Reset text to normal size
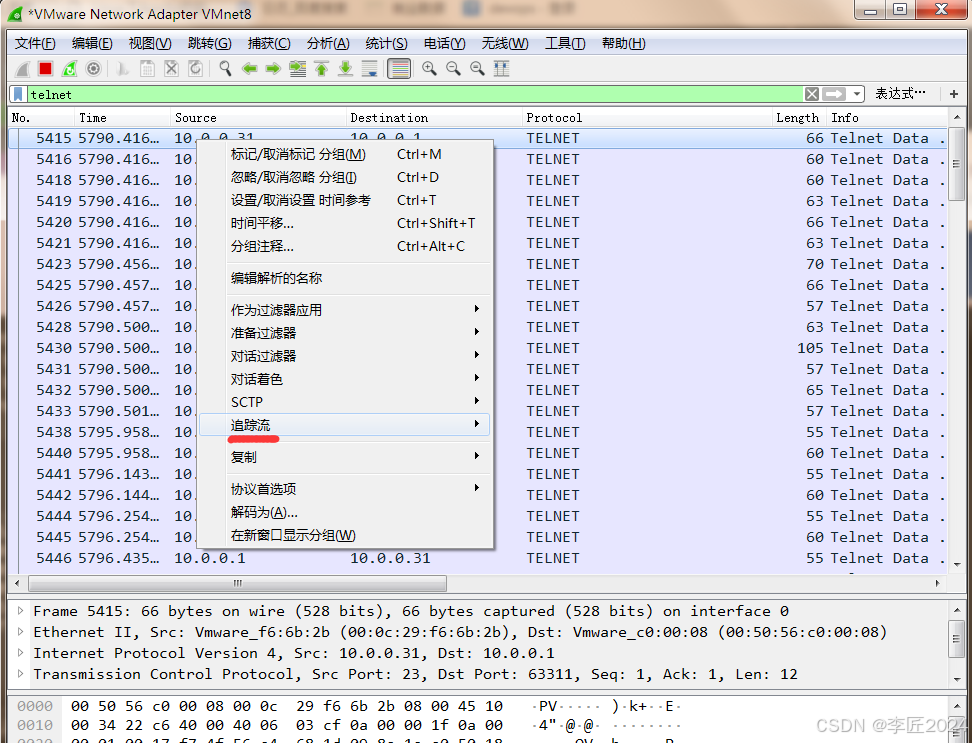This screenshot has width=972, height=743. point(477,69)
